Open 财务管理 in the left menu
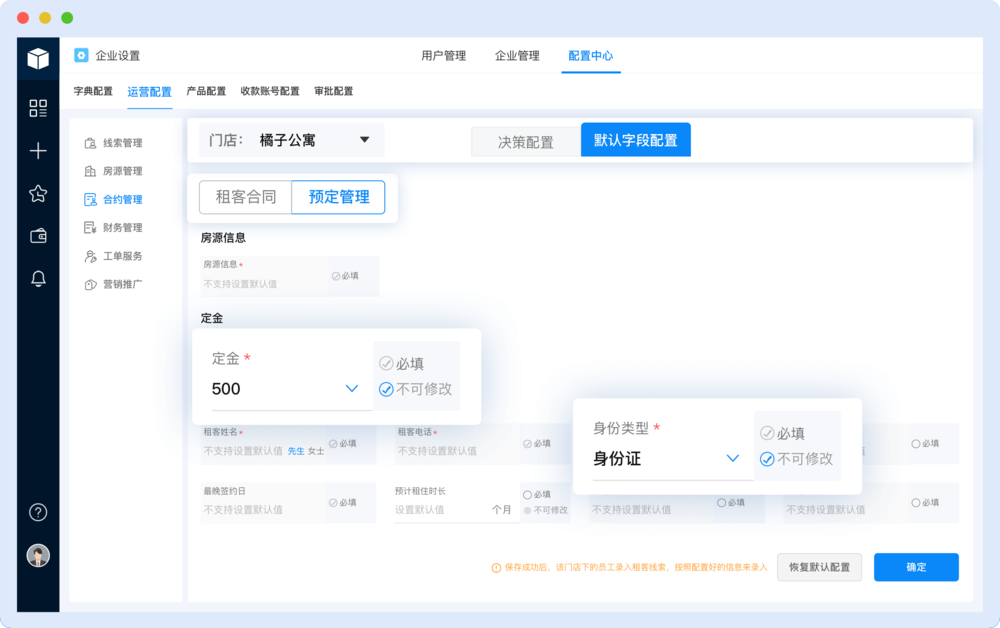The width and height of the screenshot is (1000, 628). (122, 228)
